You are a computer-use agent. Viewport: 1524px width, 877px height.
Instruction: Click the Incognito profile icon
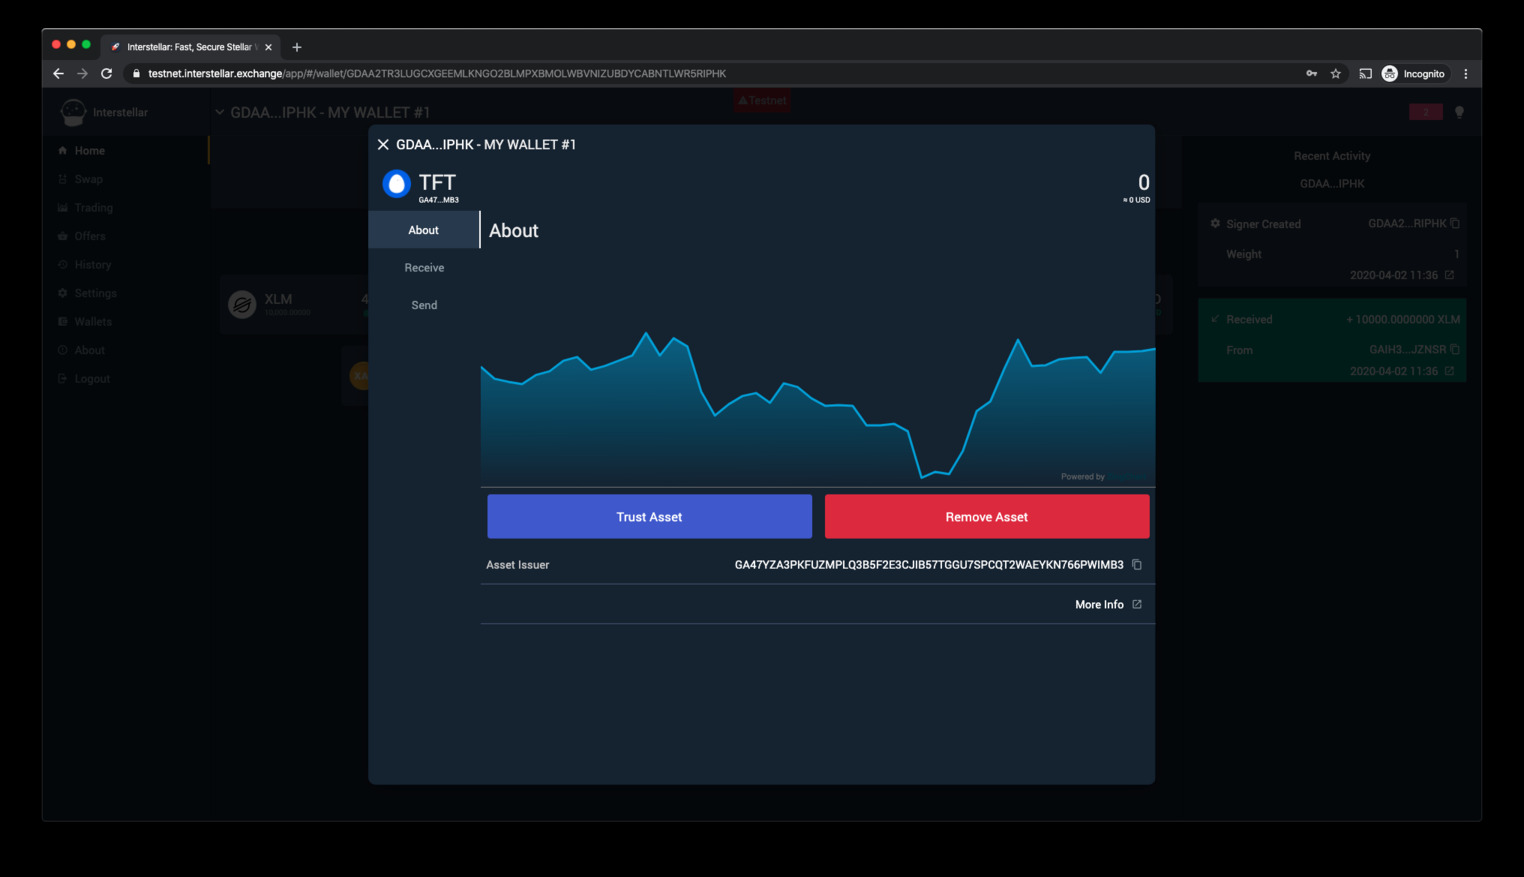coord(1390,74)
